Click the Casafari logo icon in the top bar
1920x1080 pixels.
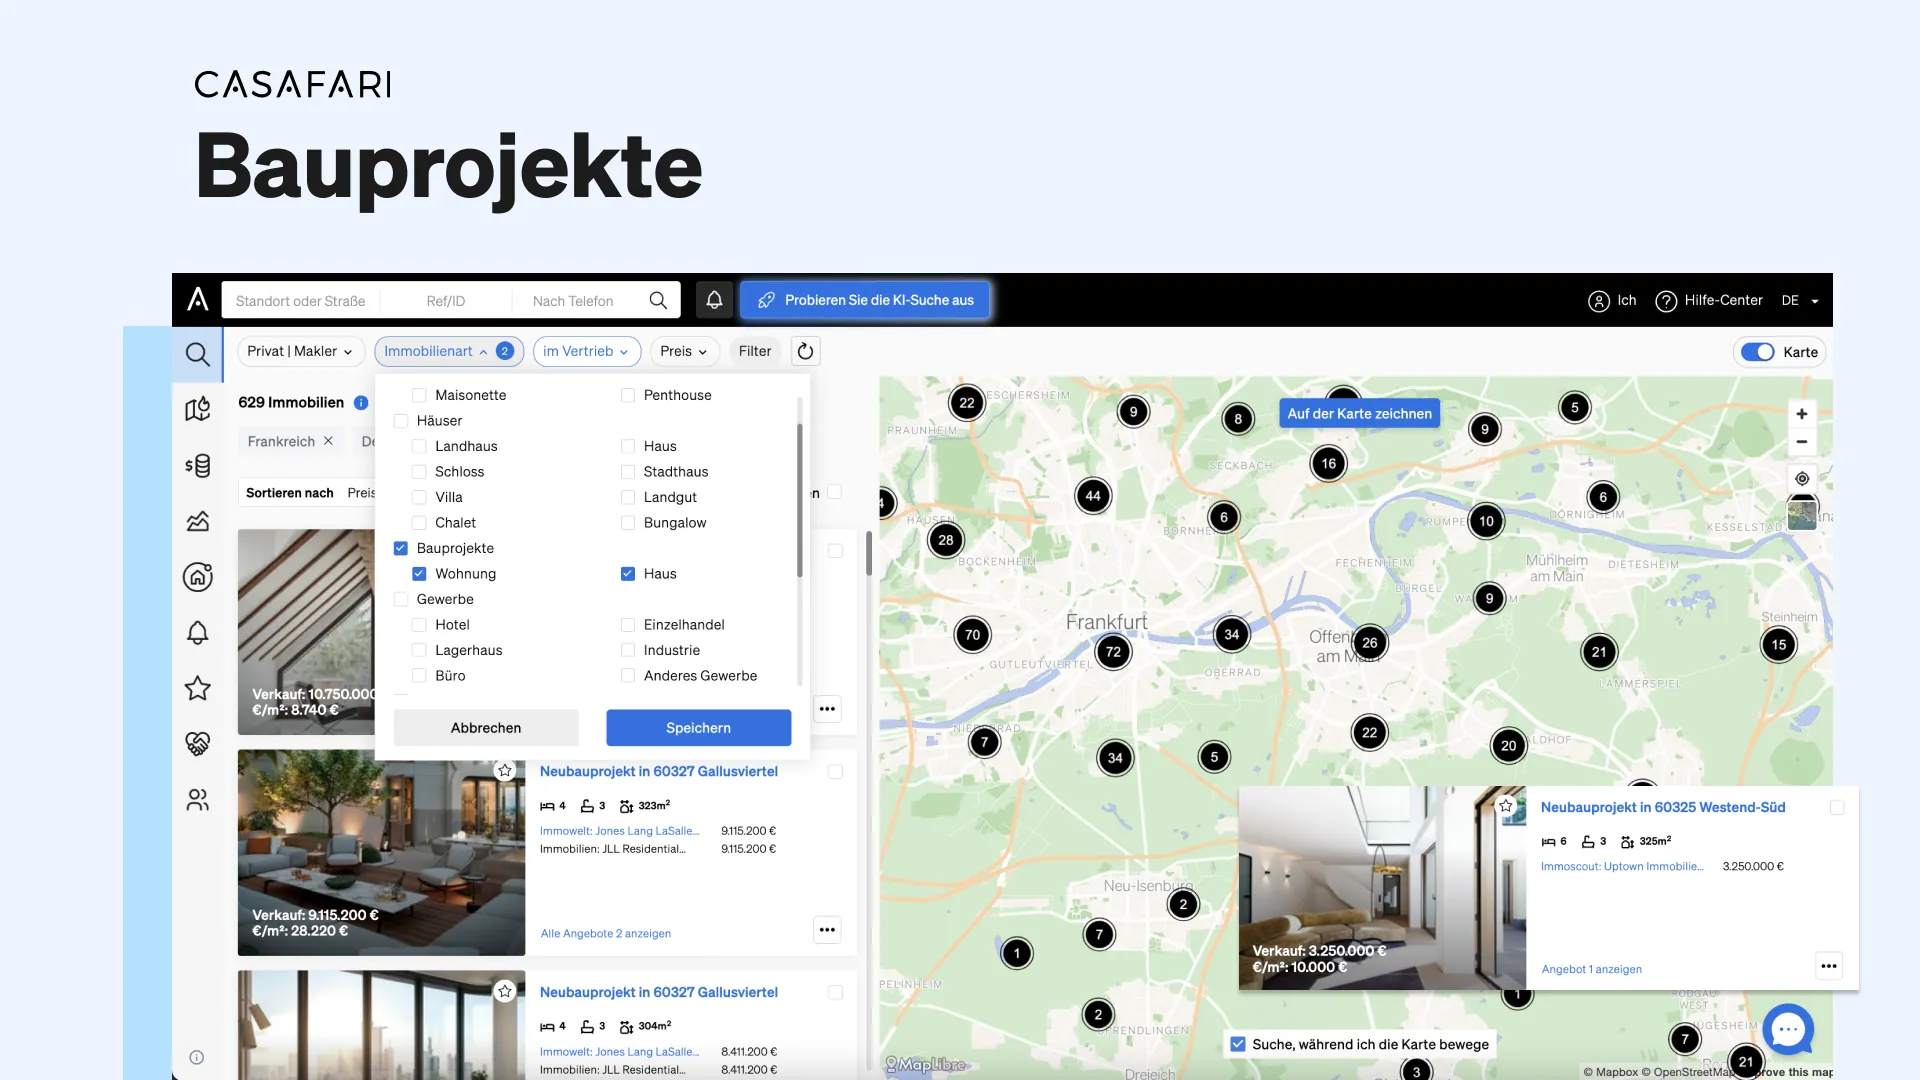198,299
